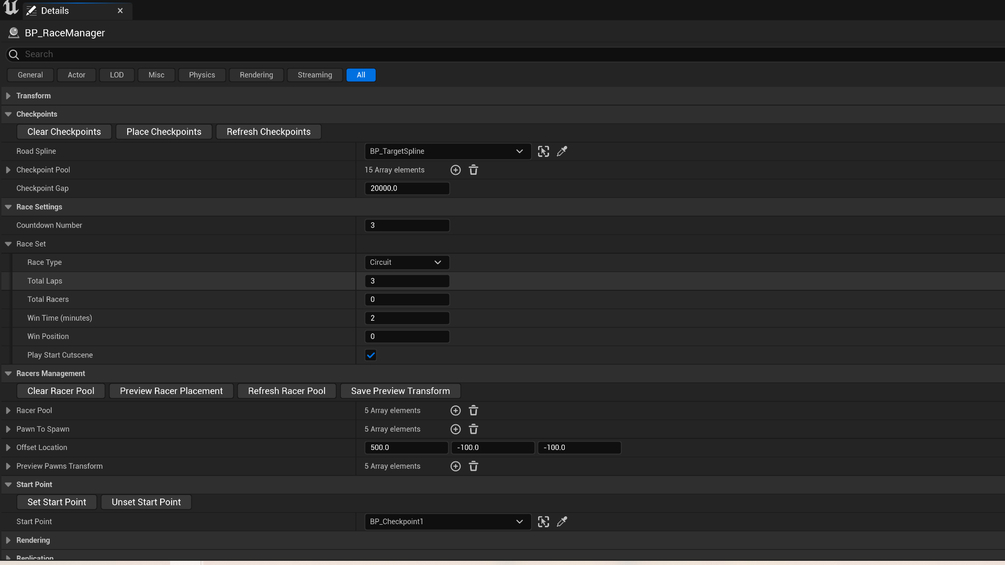Remove all Racer Pool elements via trash icon
The image size is (1005, 565).
474,411
